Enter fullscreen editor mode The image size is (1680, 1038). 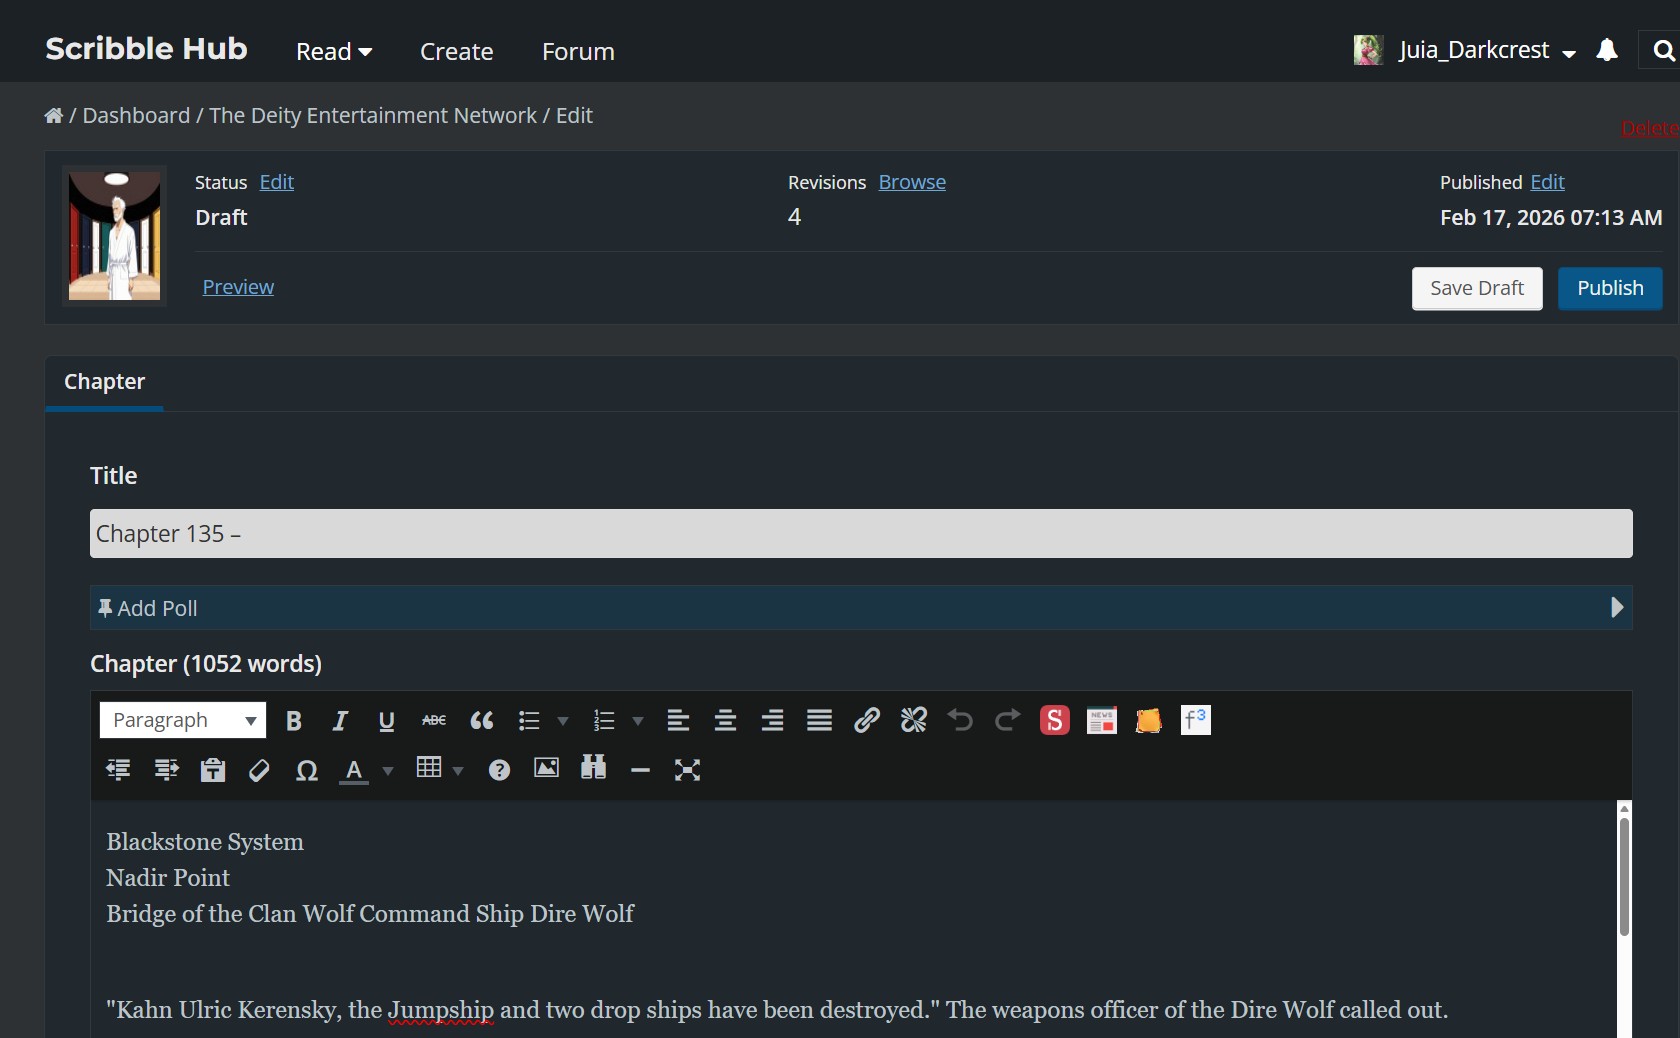point(687,770)
